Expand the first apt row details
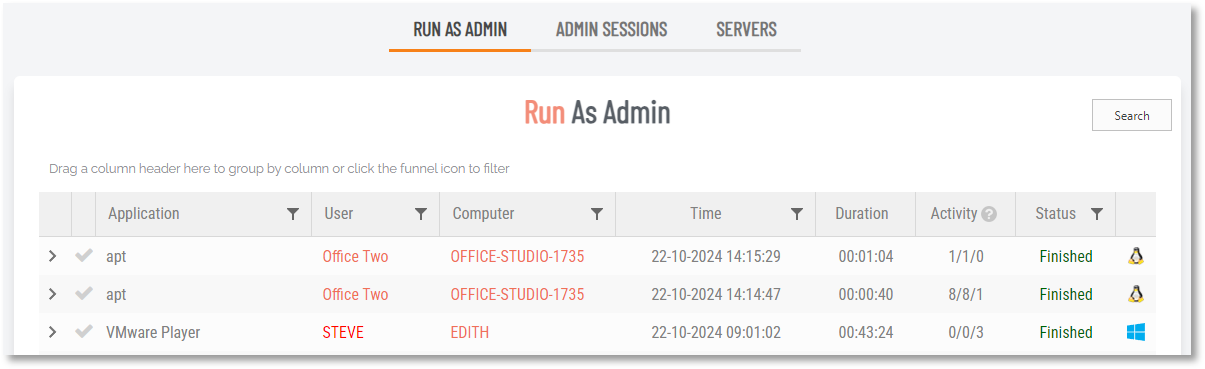The image size is (1205, 369). [x=53, y=256]
